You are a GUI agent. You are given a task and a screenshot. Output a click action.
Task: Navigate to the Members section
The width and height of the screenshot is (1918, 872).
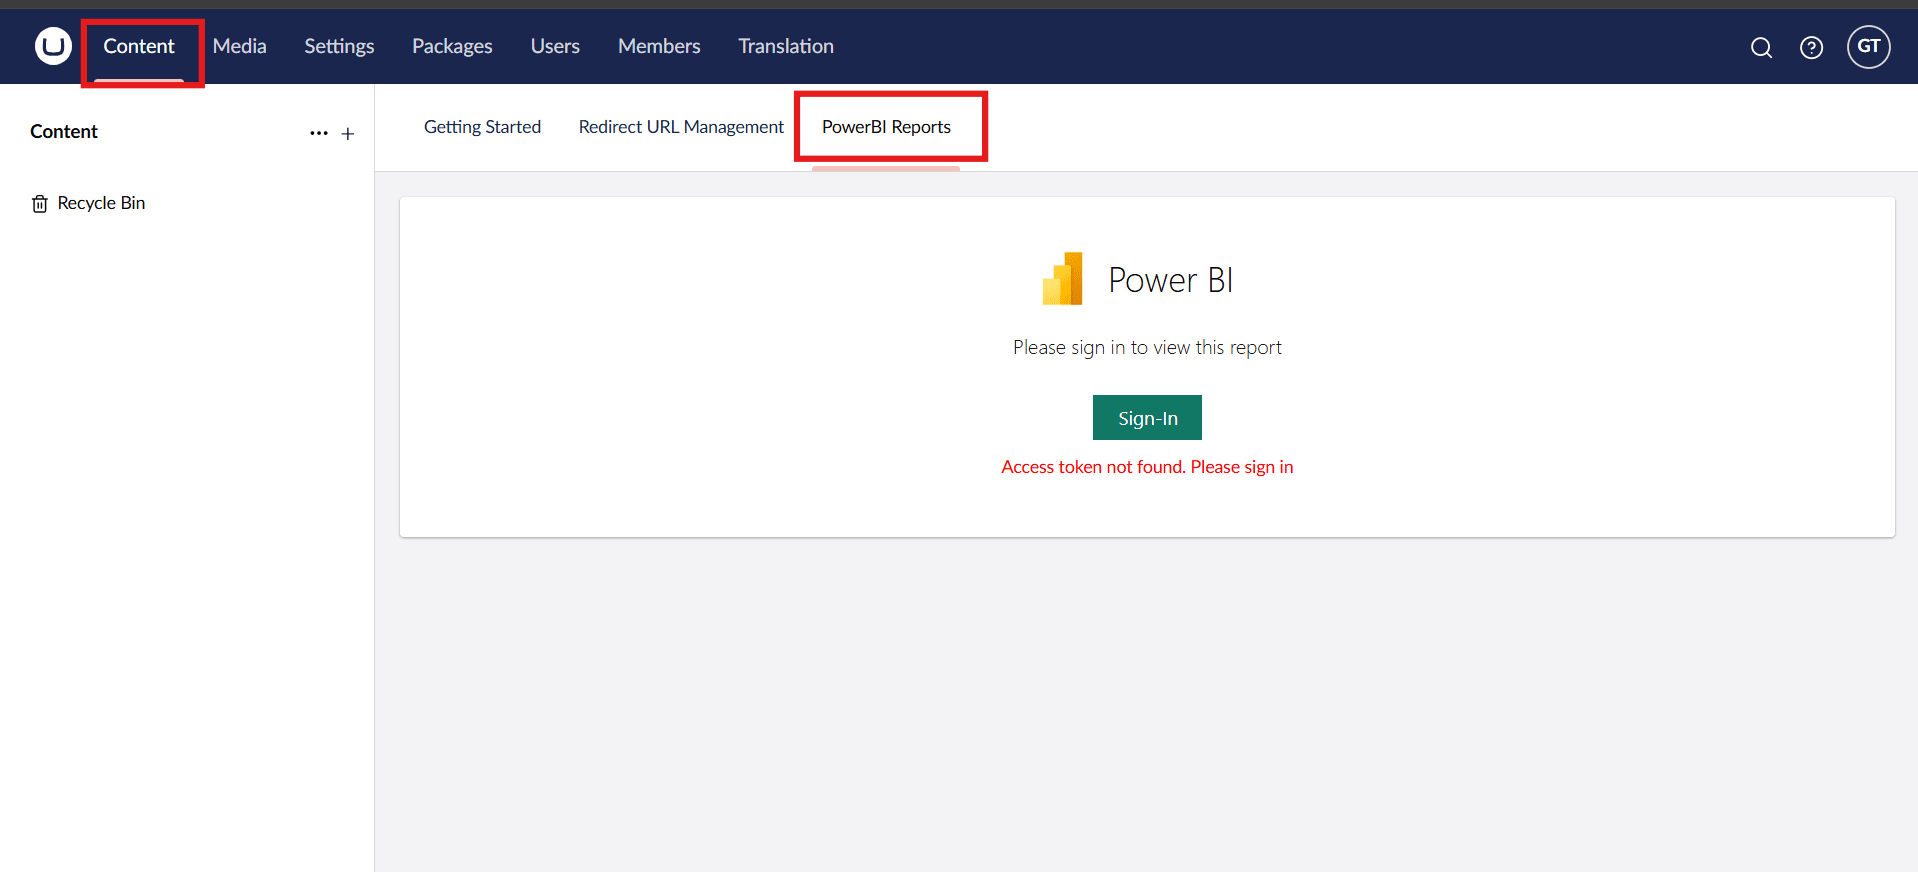coord(659,46)
